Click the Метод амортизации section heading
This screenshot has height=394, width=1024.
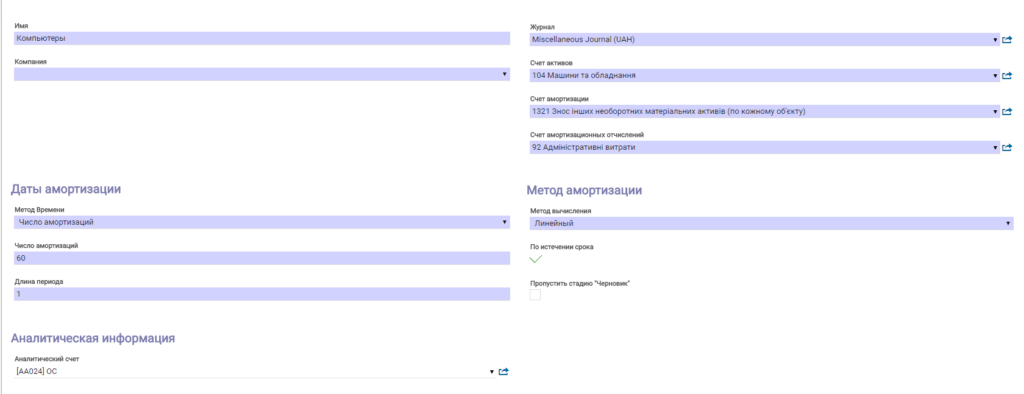point(584,190)
